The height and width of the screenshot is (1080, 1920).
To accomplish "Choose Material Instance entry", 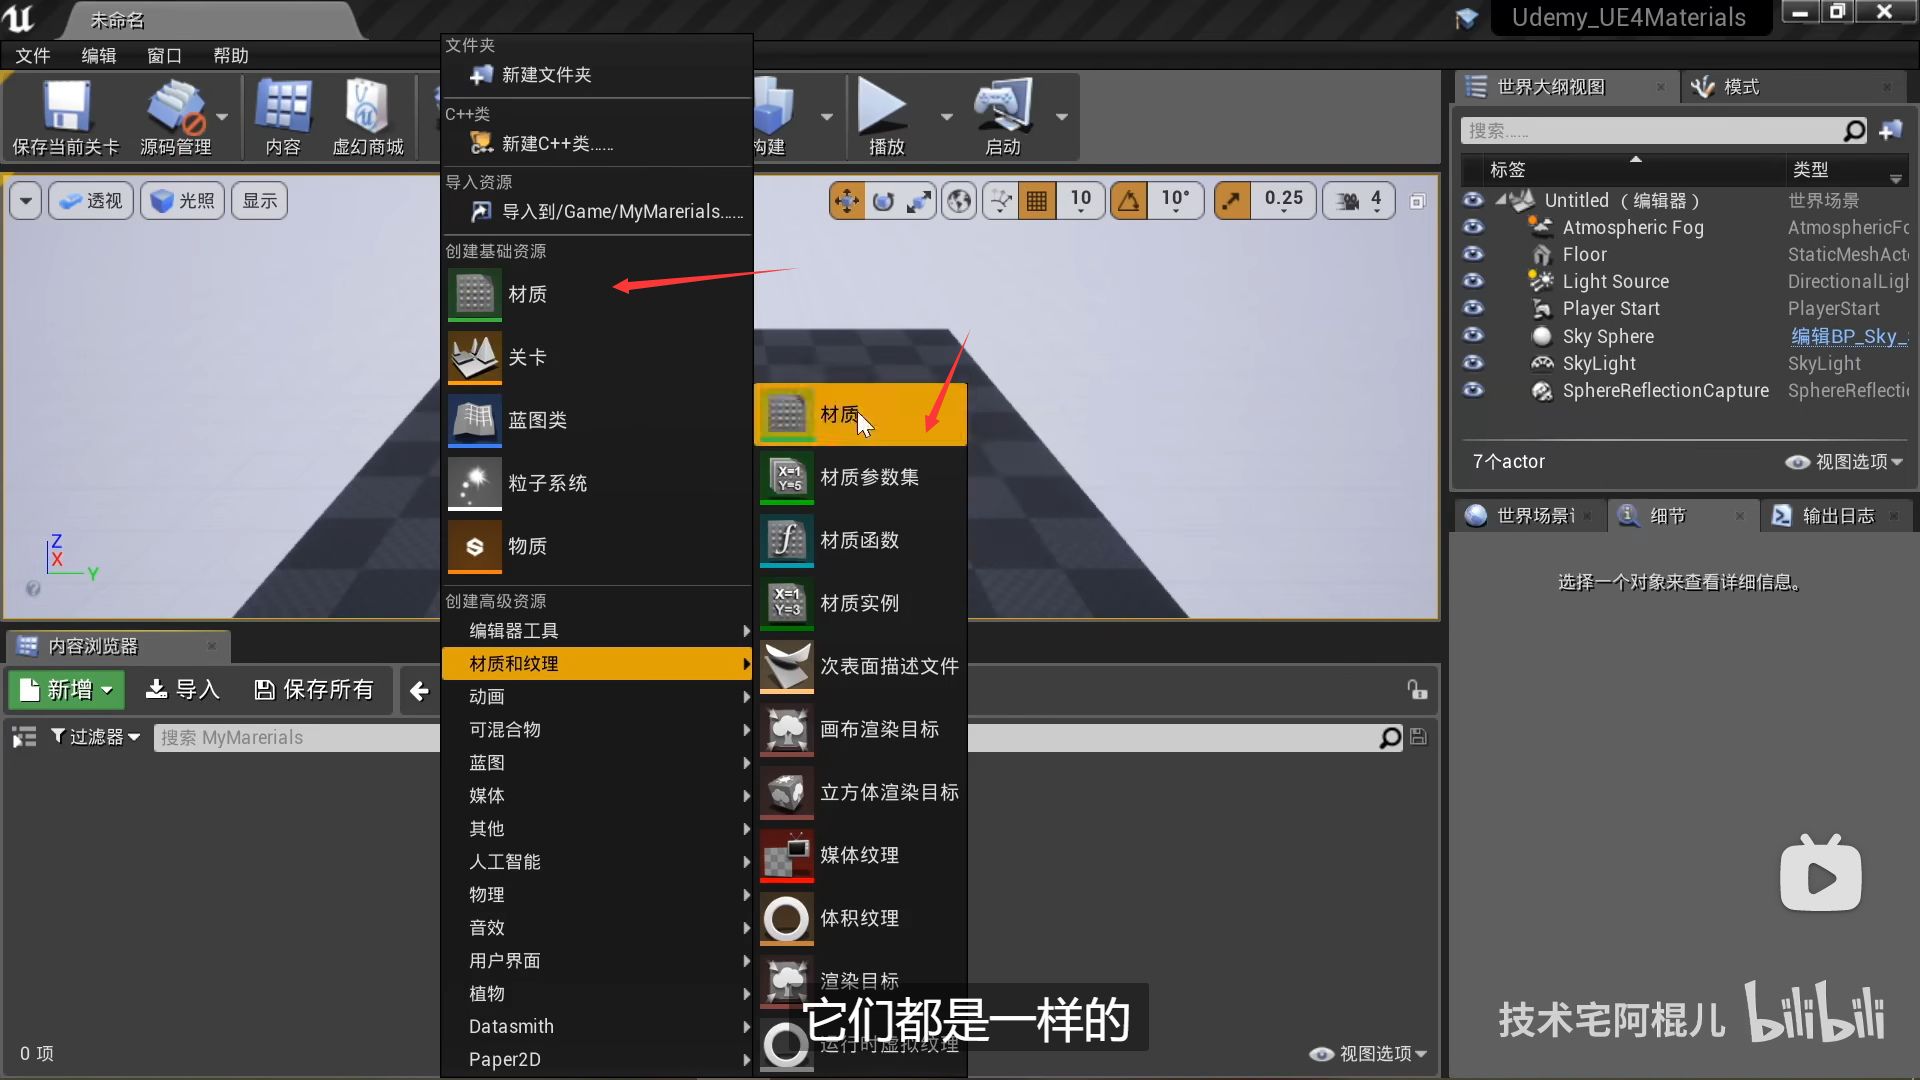I will click(x=861, y=603).
